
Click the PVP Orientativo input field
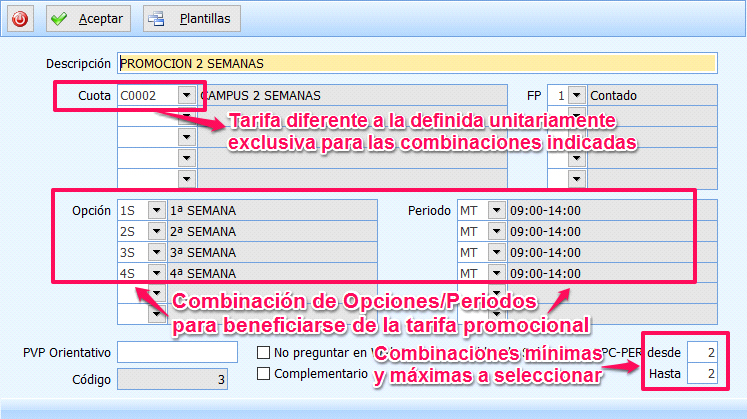172,353
